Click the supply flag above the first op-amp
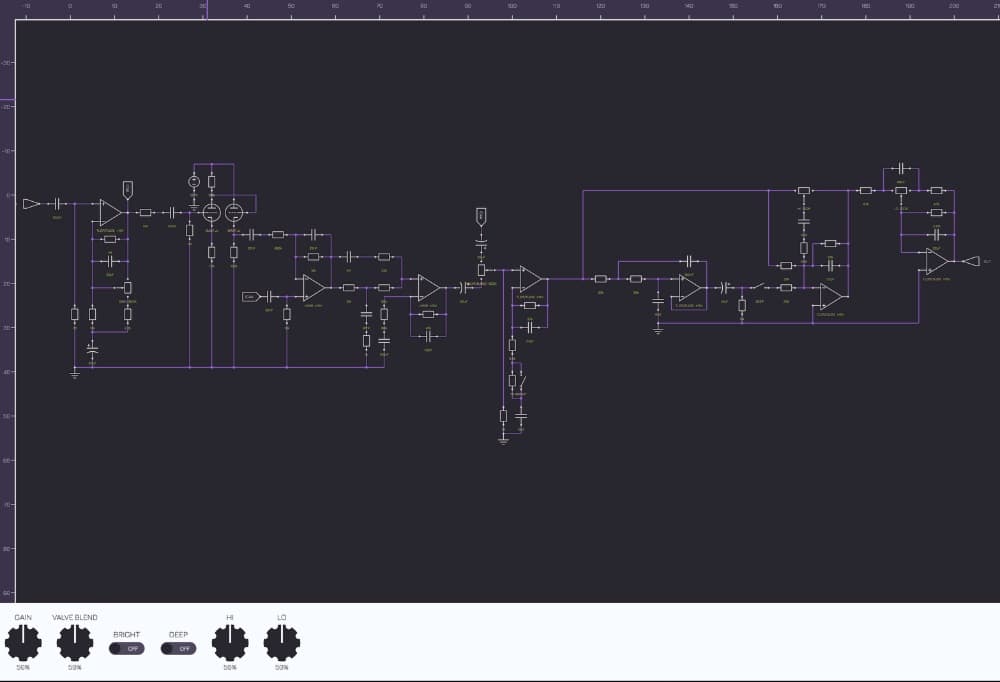The width and height of the screenshot is (1000, 682). [x=128, y=189]
